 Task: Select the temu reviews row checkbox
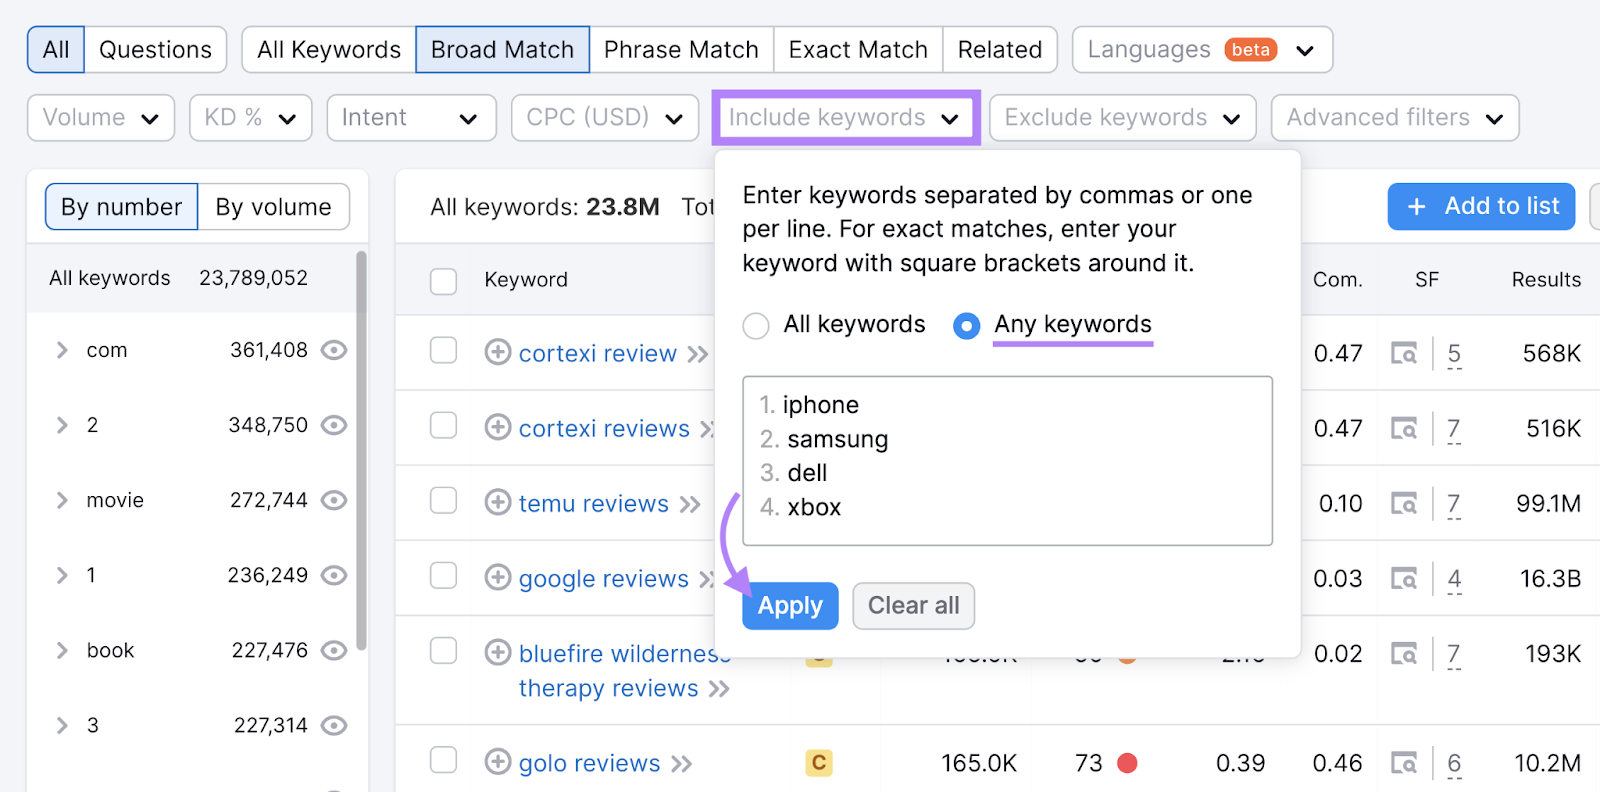443,503
